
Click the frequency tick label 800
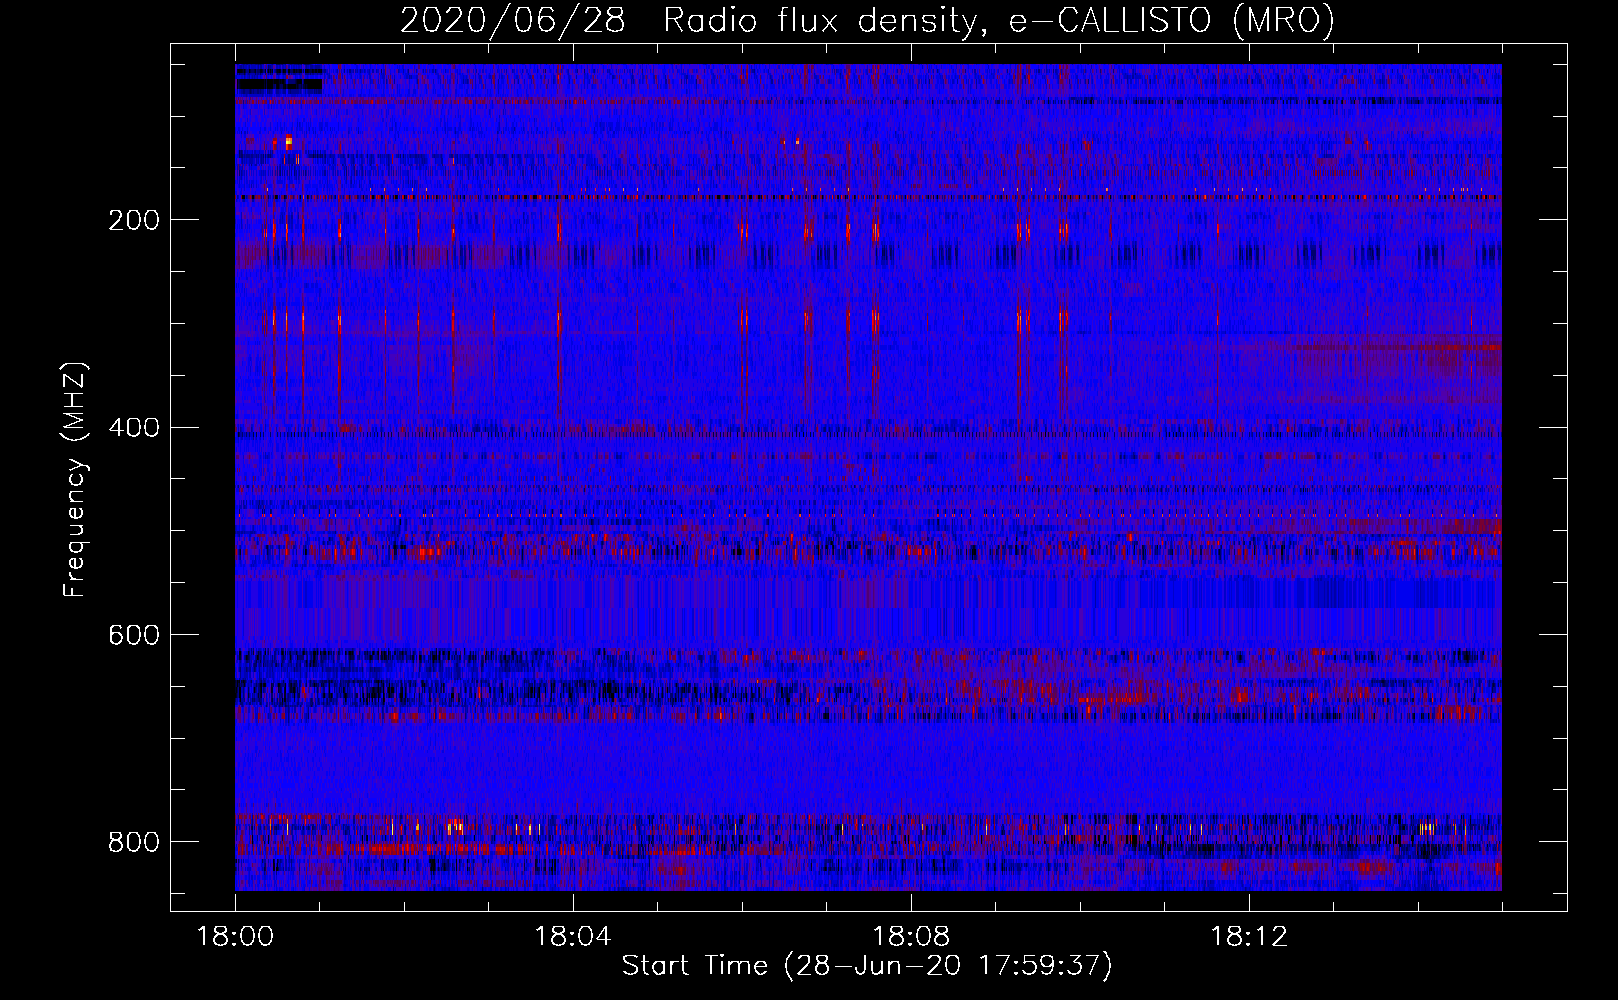(133, 842)
